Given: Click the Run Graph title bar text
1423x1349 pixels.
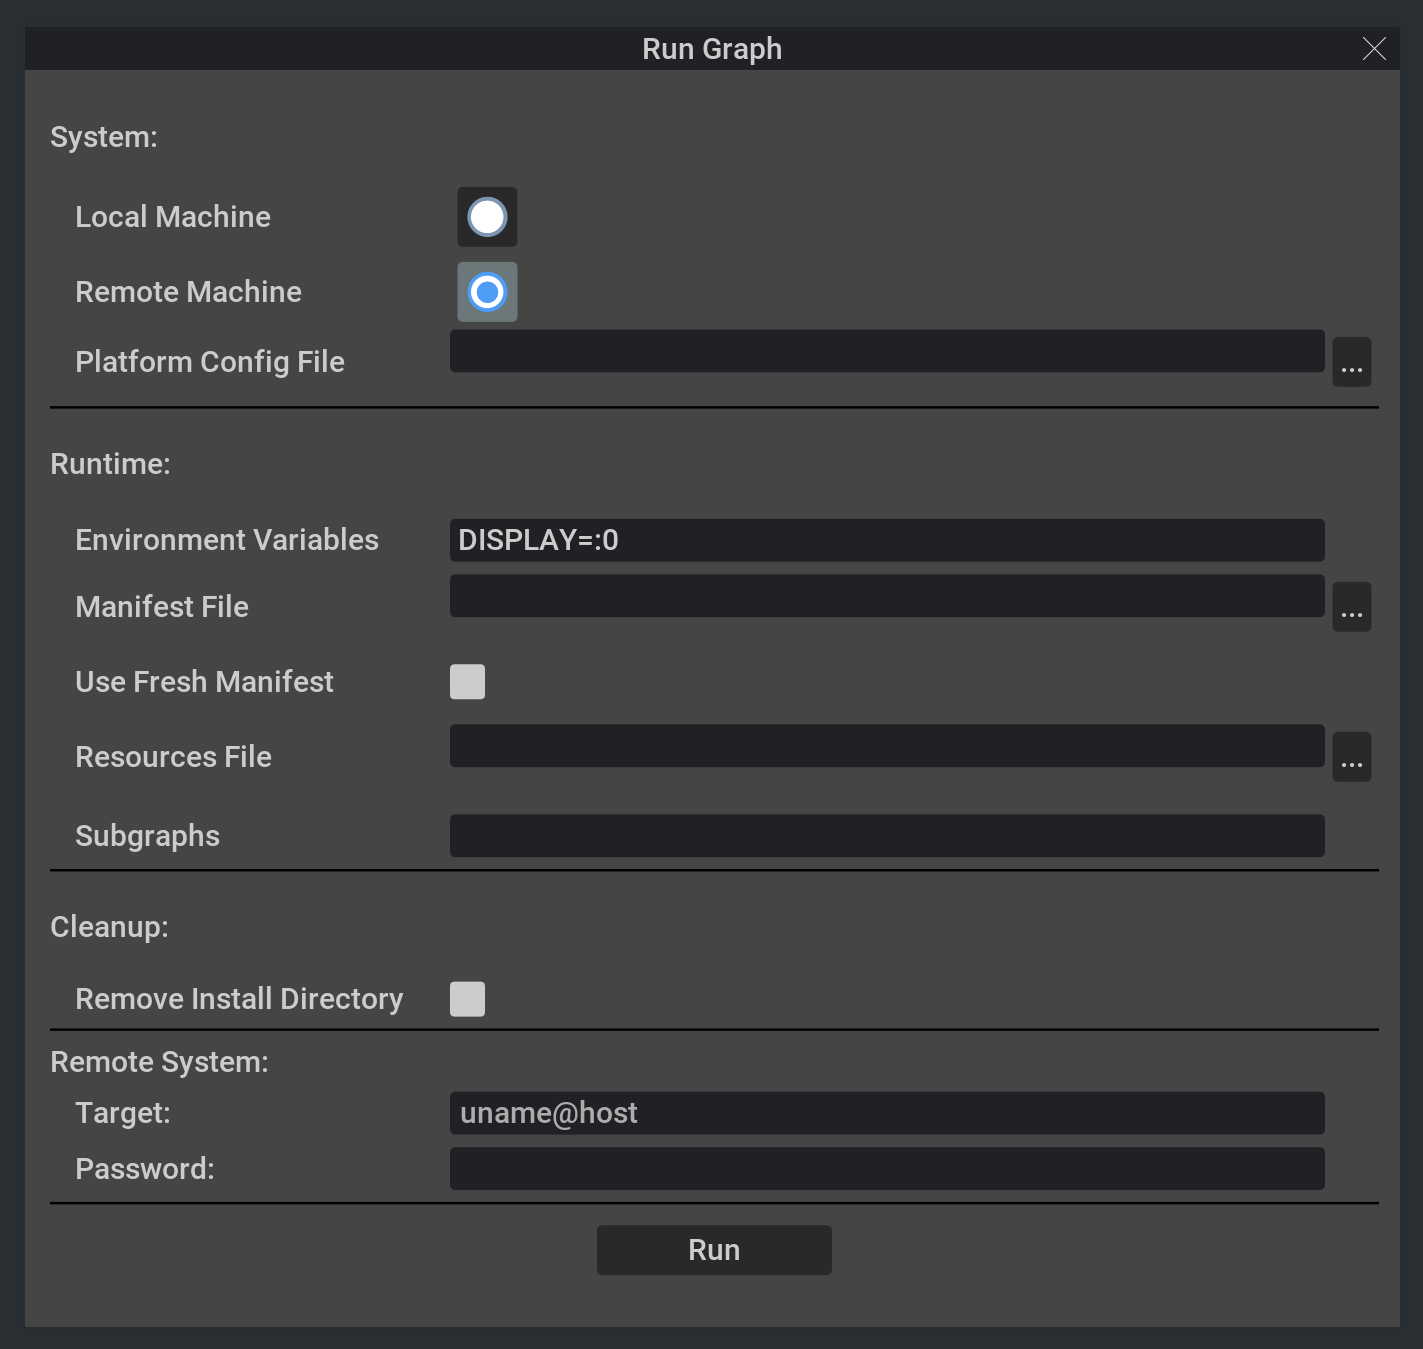Looking at the screenshot, I should click(x=711, y=49).
